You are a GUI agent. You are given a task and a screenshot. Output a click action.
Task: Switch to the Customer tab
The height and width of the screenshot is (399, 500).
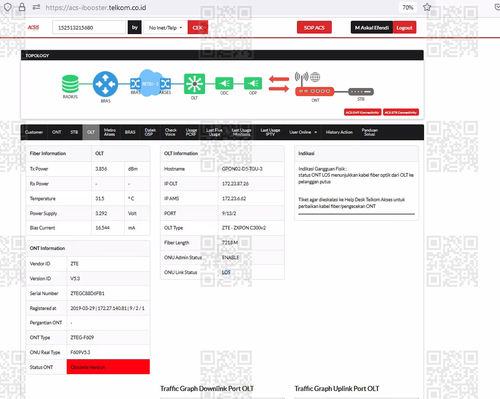coord(34,132)
